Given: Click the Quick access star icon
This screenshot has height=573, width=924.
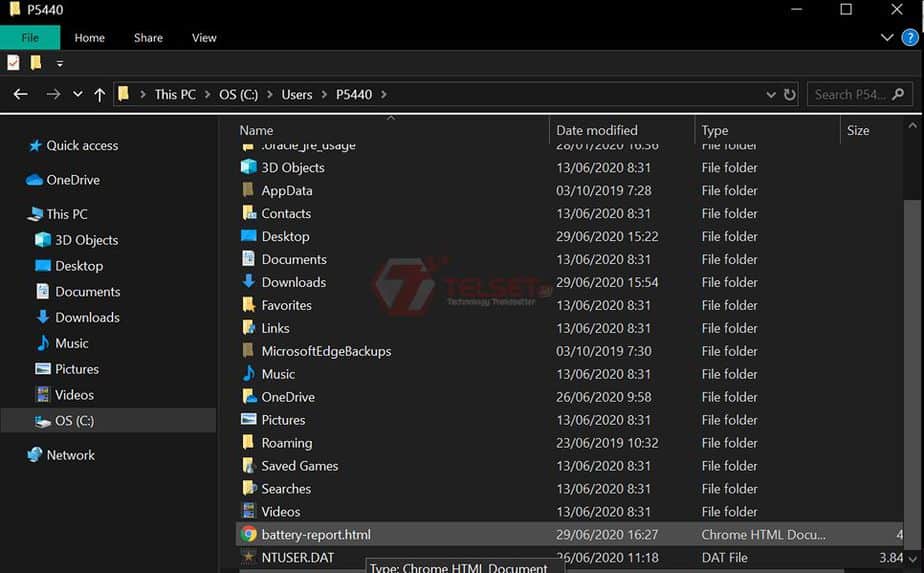Looking at the screenshot, I should pyautogui.click(x=35, y=146).
